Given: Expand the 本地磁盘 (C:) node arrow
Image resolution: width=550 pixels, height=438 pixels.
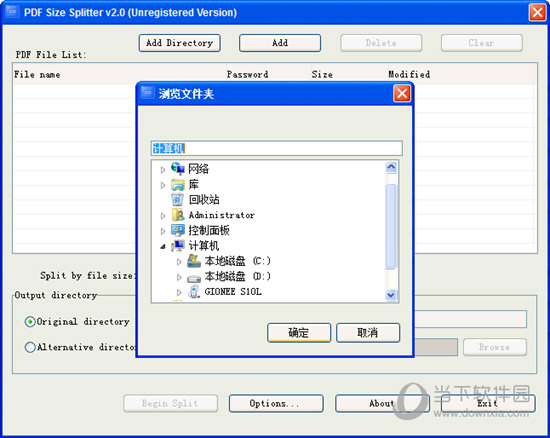Looking at the screenshot, I should tap(179, 262).
